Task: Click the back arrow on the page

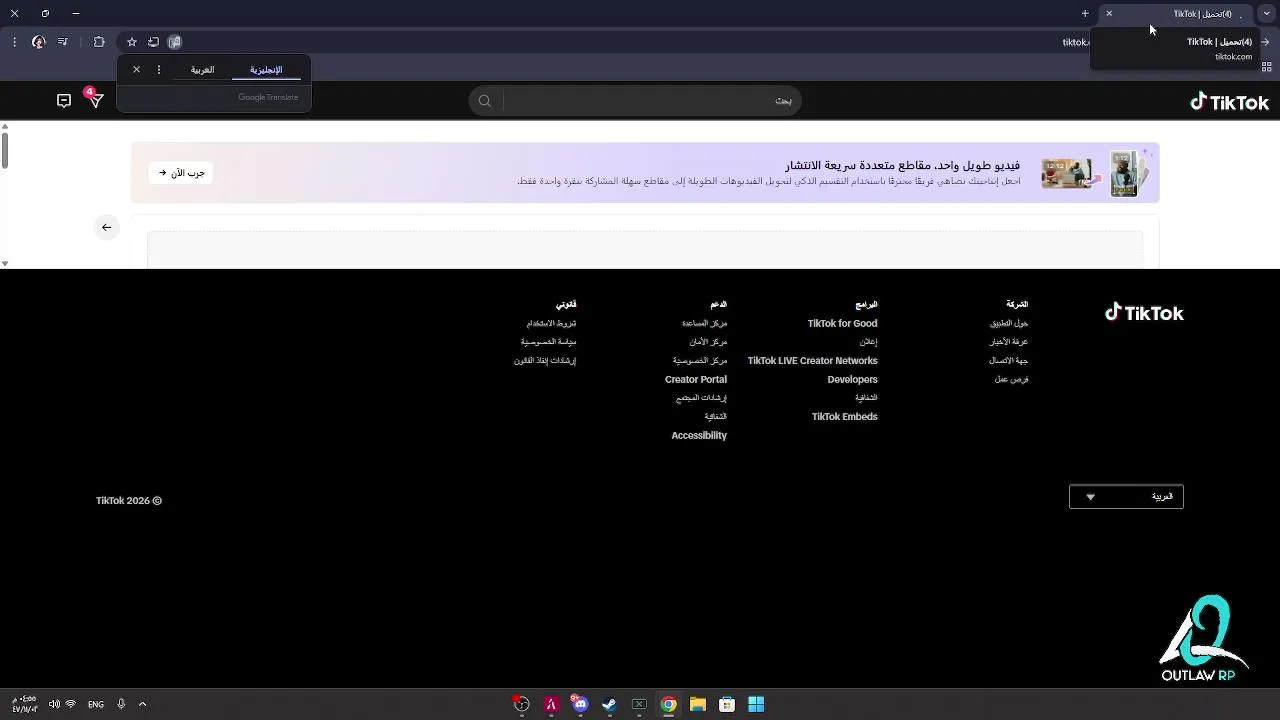Action: (107, 227)
